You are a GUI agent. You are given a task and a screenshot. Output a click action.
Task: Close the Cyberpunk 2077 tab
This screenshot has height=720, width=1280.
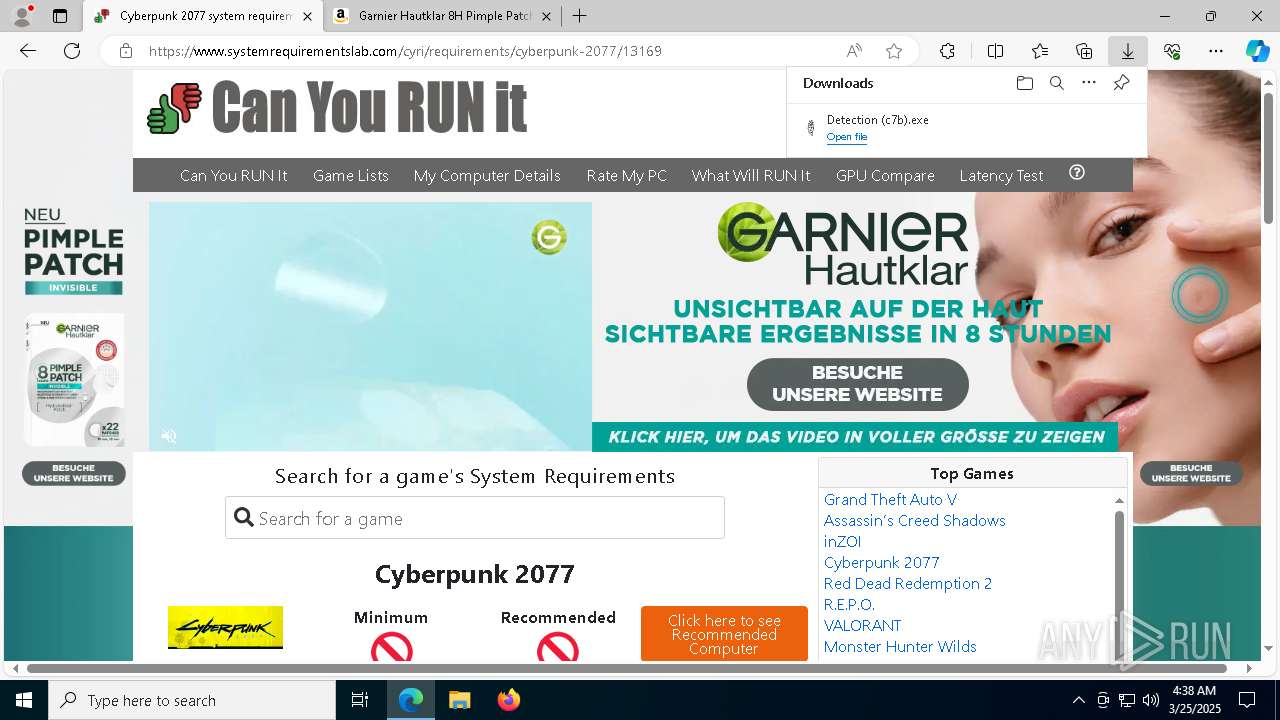(x=307, y=16)
